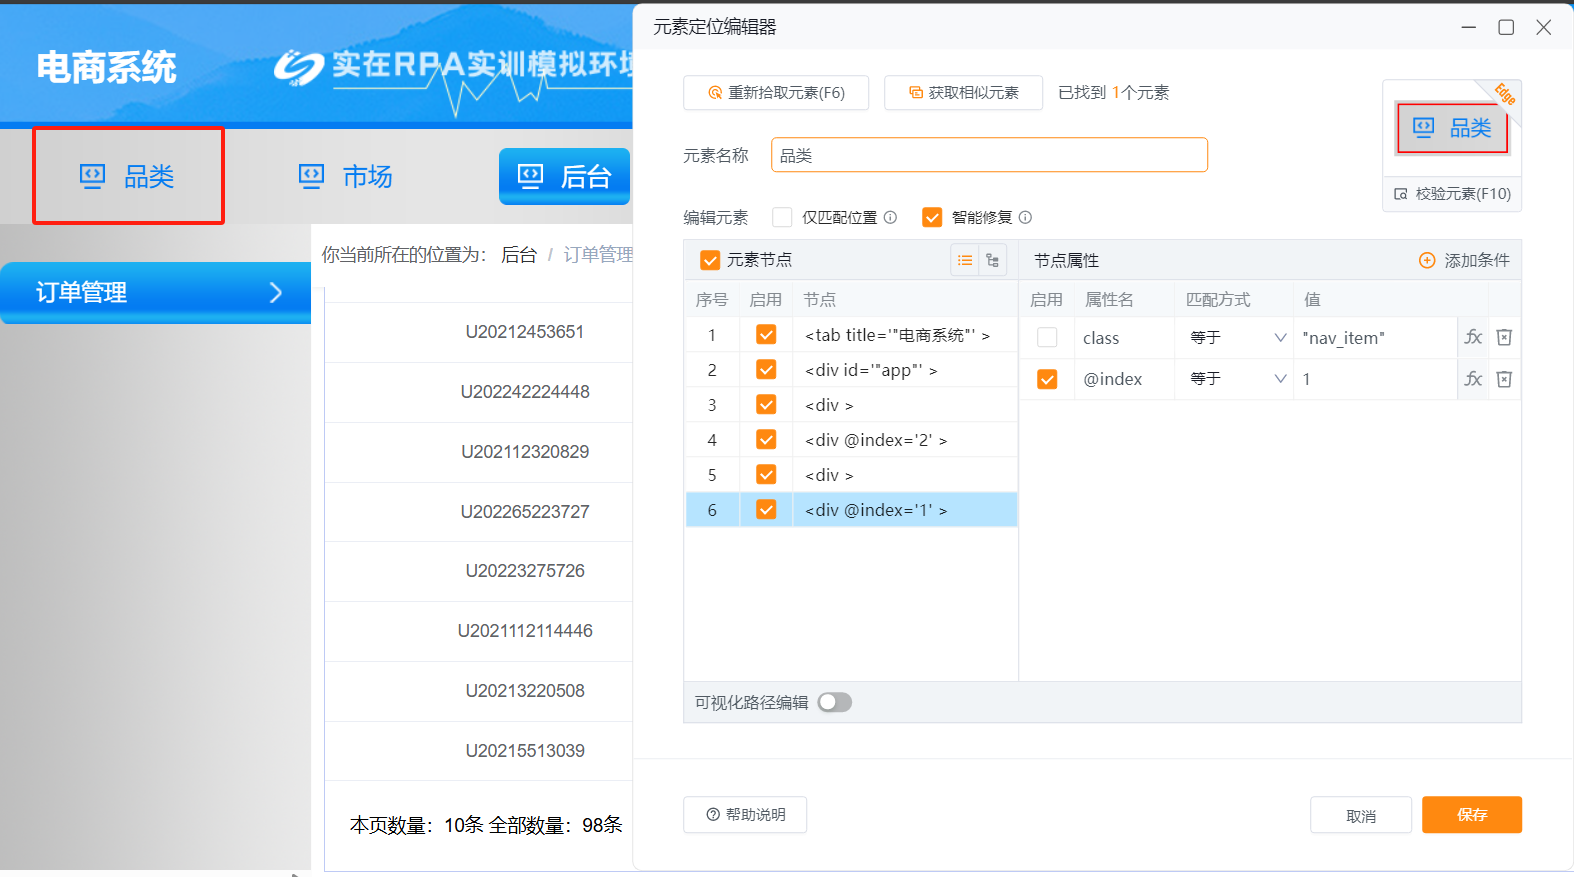Enable the class attribute checkbox
This screenshot has height=877, width=1574.
(1047, 338)
